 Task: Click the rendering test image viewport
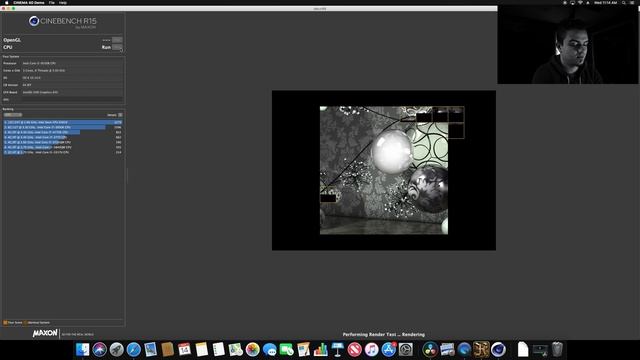click(384, 170)
